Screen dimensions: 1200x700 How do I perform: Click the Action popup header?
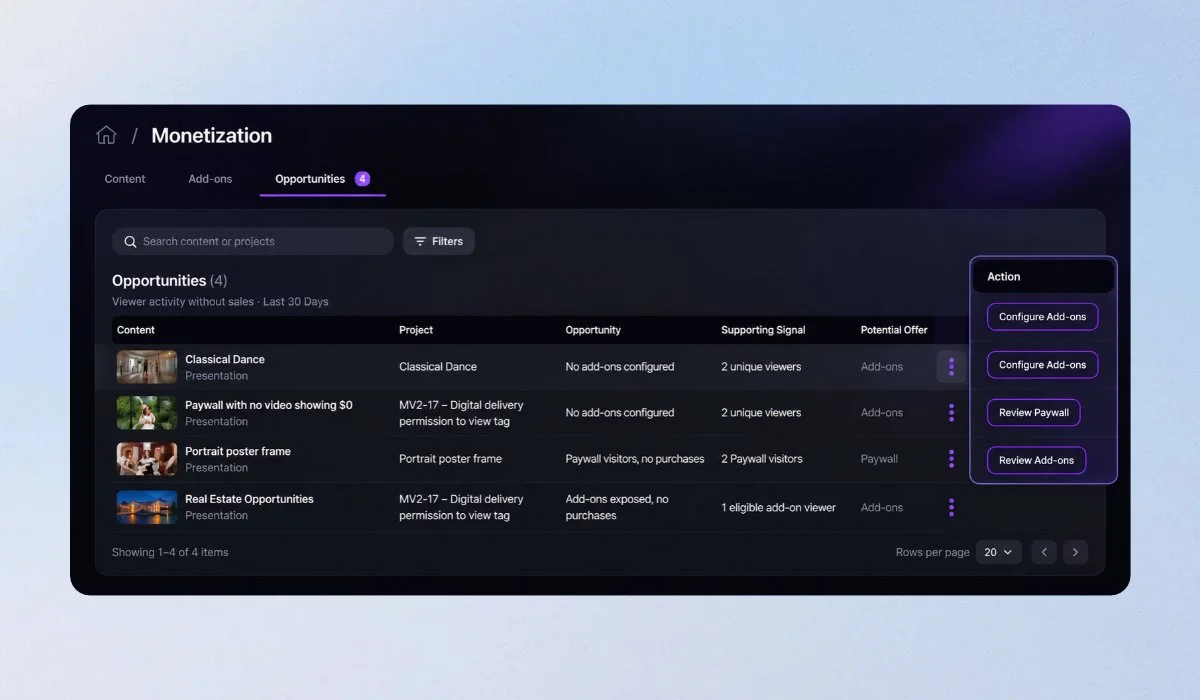point(1043,277)
